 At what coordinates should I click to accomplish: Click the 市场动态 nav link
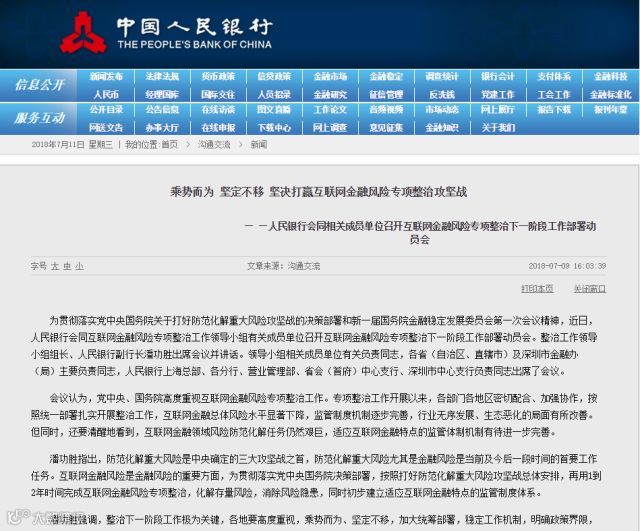click(442, 109)
